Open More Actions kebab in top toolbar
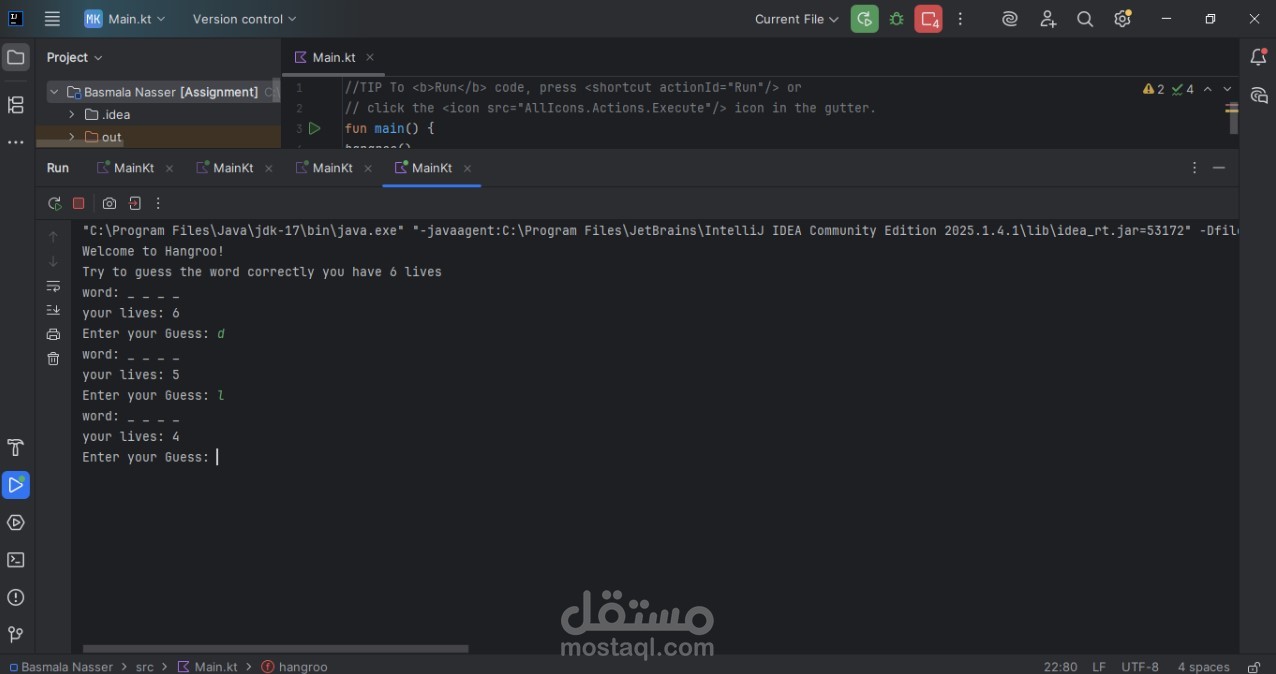1276x674 pixels. click(x=960, y=19)
